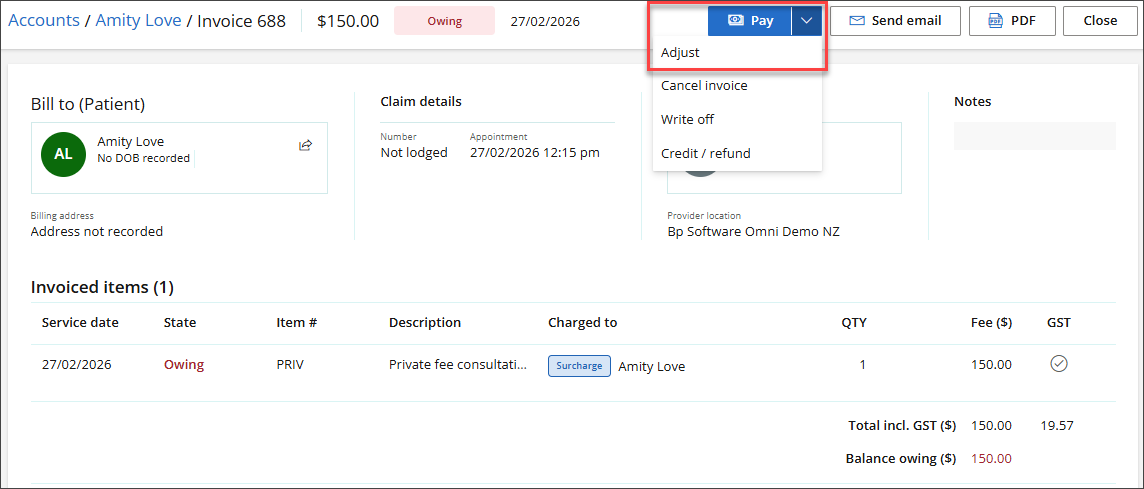Choose Cancel invoice menu option
Screen dimensions: 1144x489
[704, 86]
